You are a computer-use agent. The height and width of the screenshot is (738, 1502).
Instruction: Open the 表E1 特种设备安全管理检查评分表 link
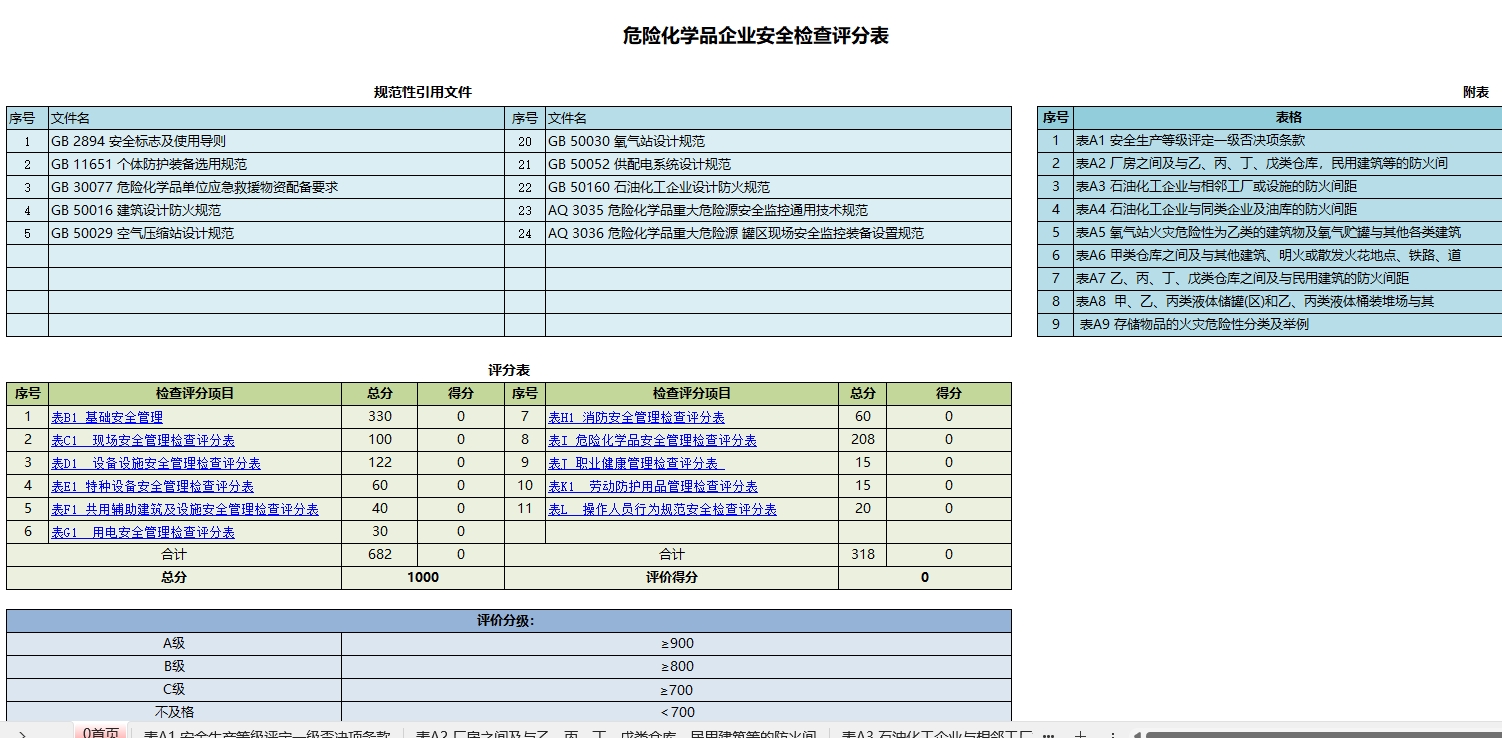[x=152, y=486]
